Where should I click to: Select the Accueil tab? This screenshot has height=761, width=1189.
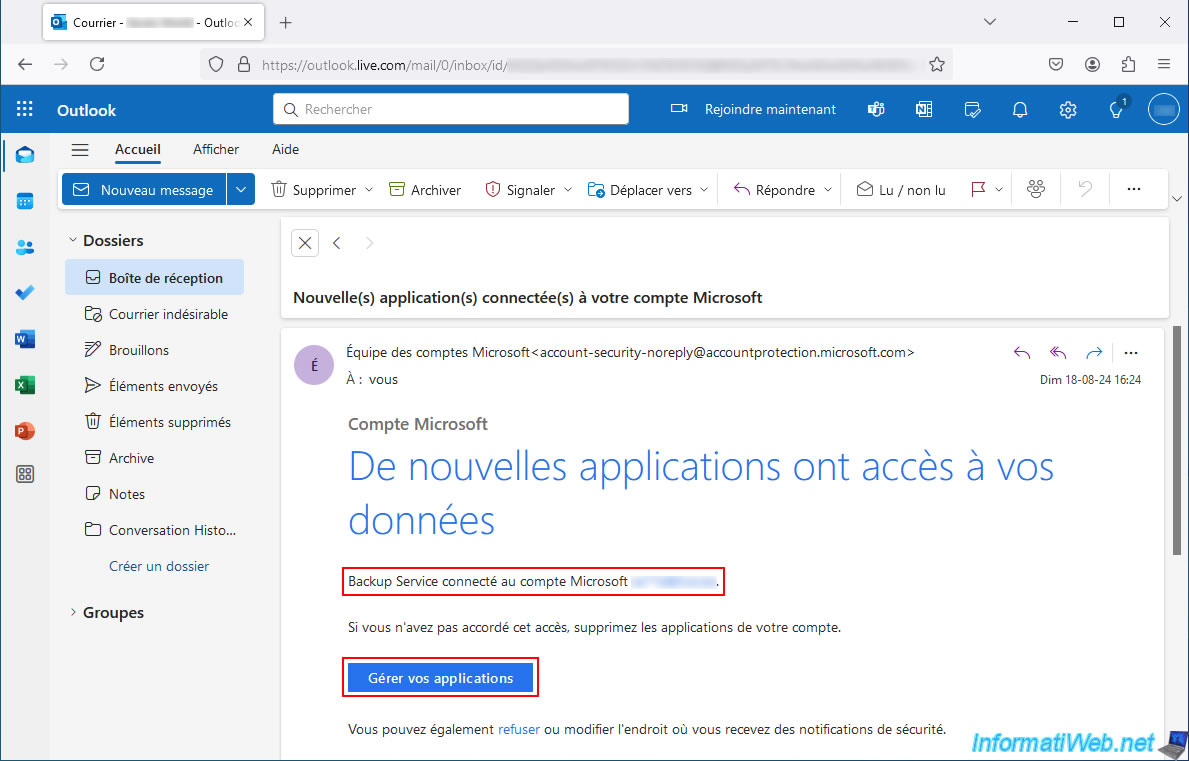click(137, 149)
